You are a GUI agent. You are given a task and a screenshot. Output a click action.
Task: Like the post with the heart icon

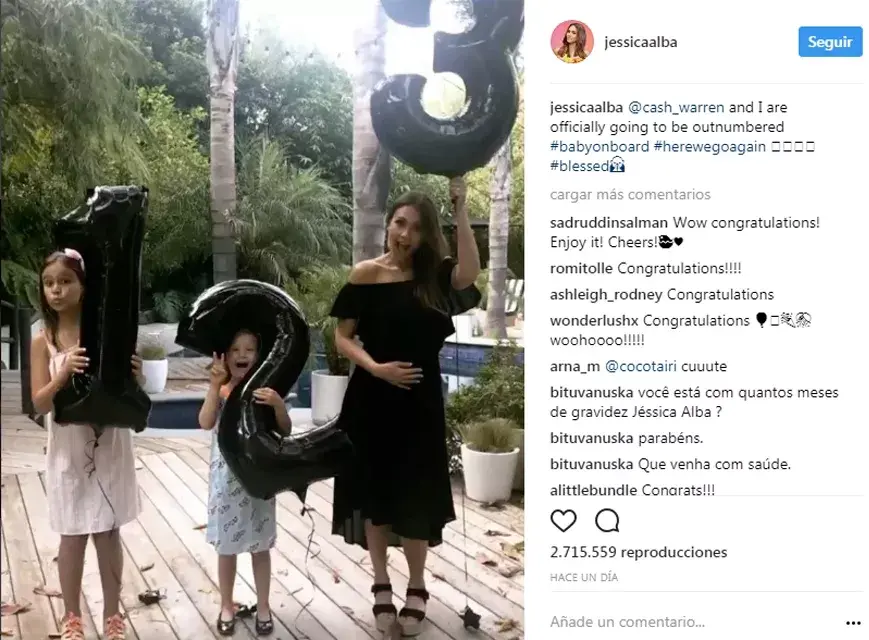coord(563,521)
